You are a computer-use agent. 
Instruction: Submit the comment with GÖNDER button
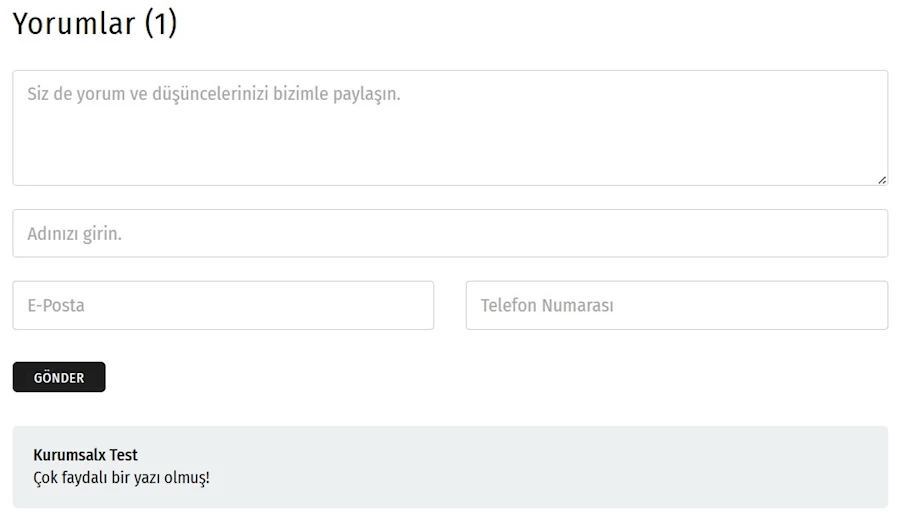(x=59, y=377)
